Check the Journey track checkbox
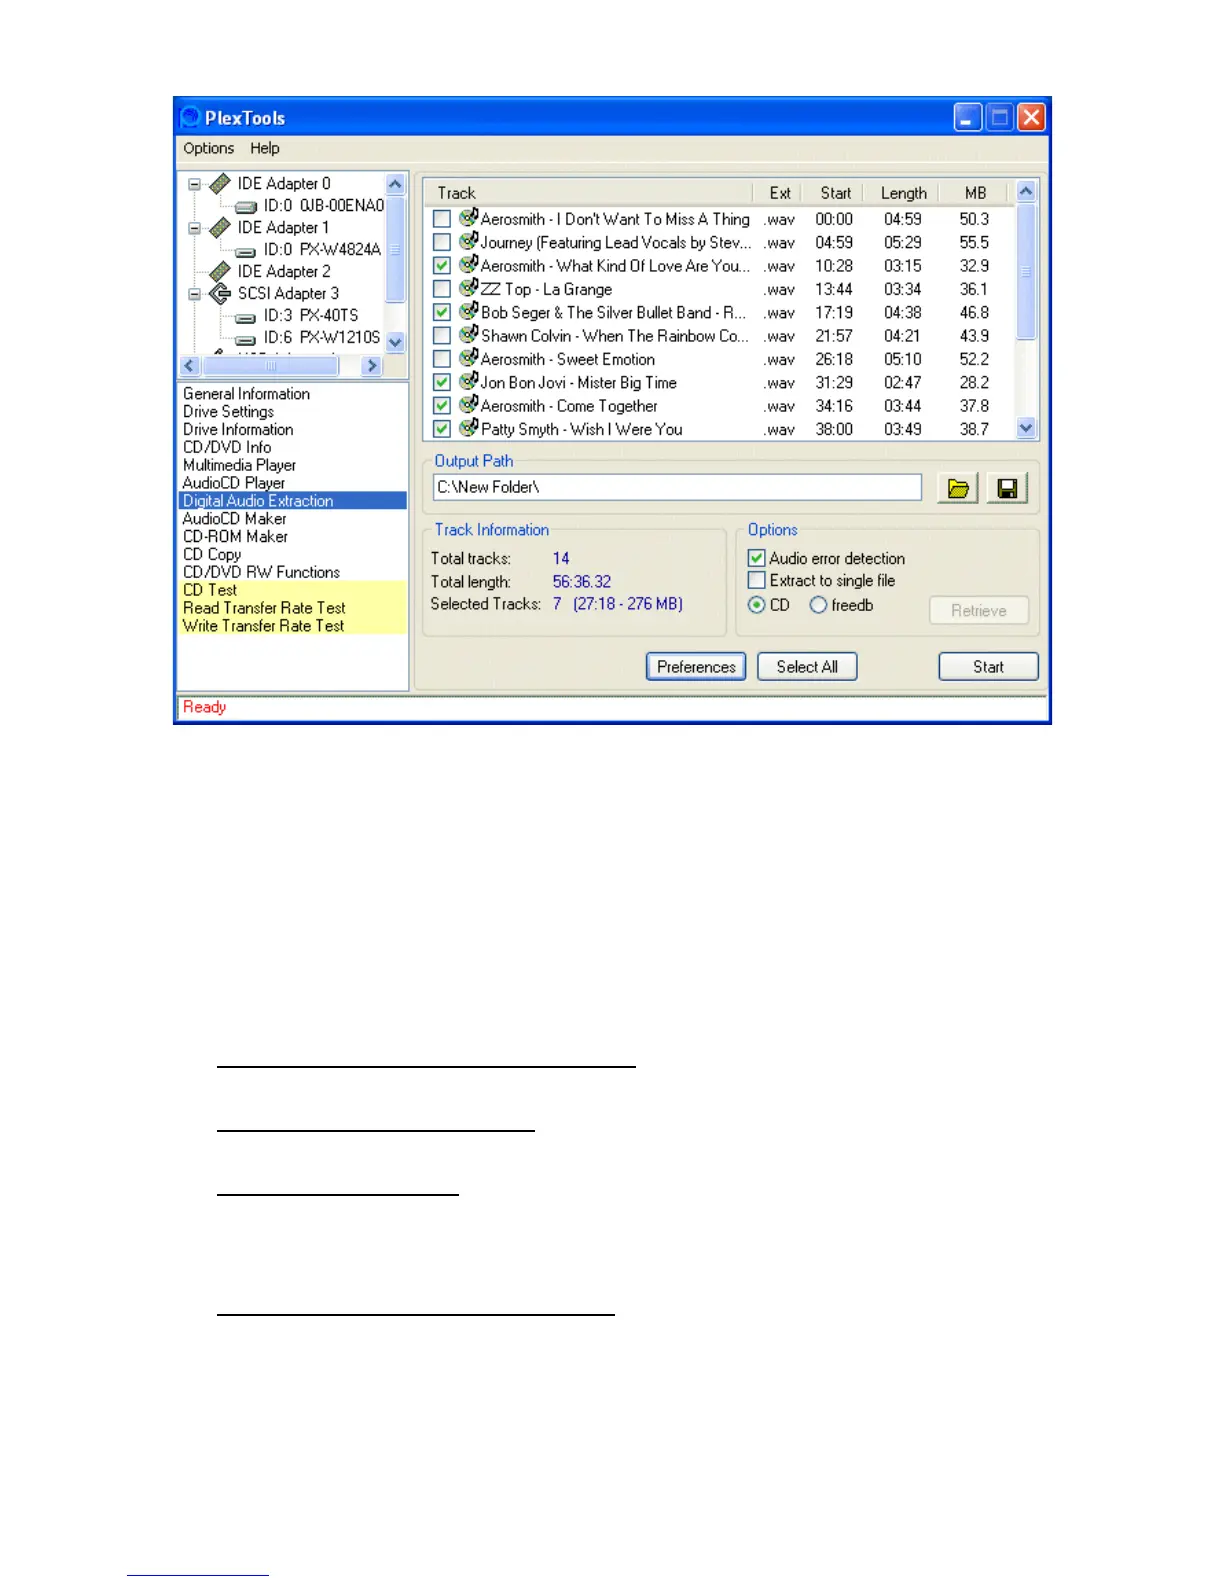1224x1584 pixels. coord(441,242)
